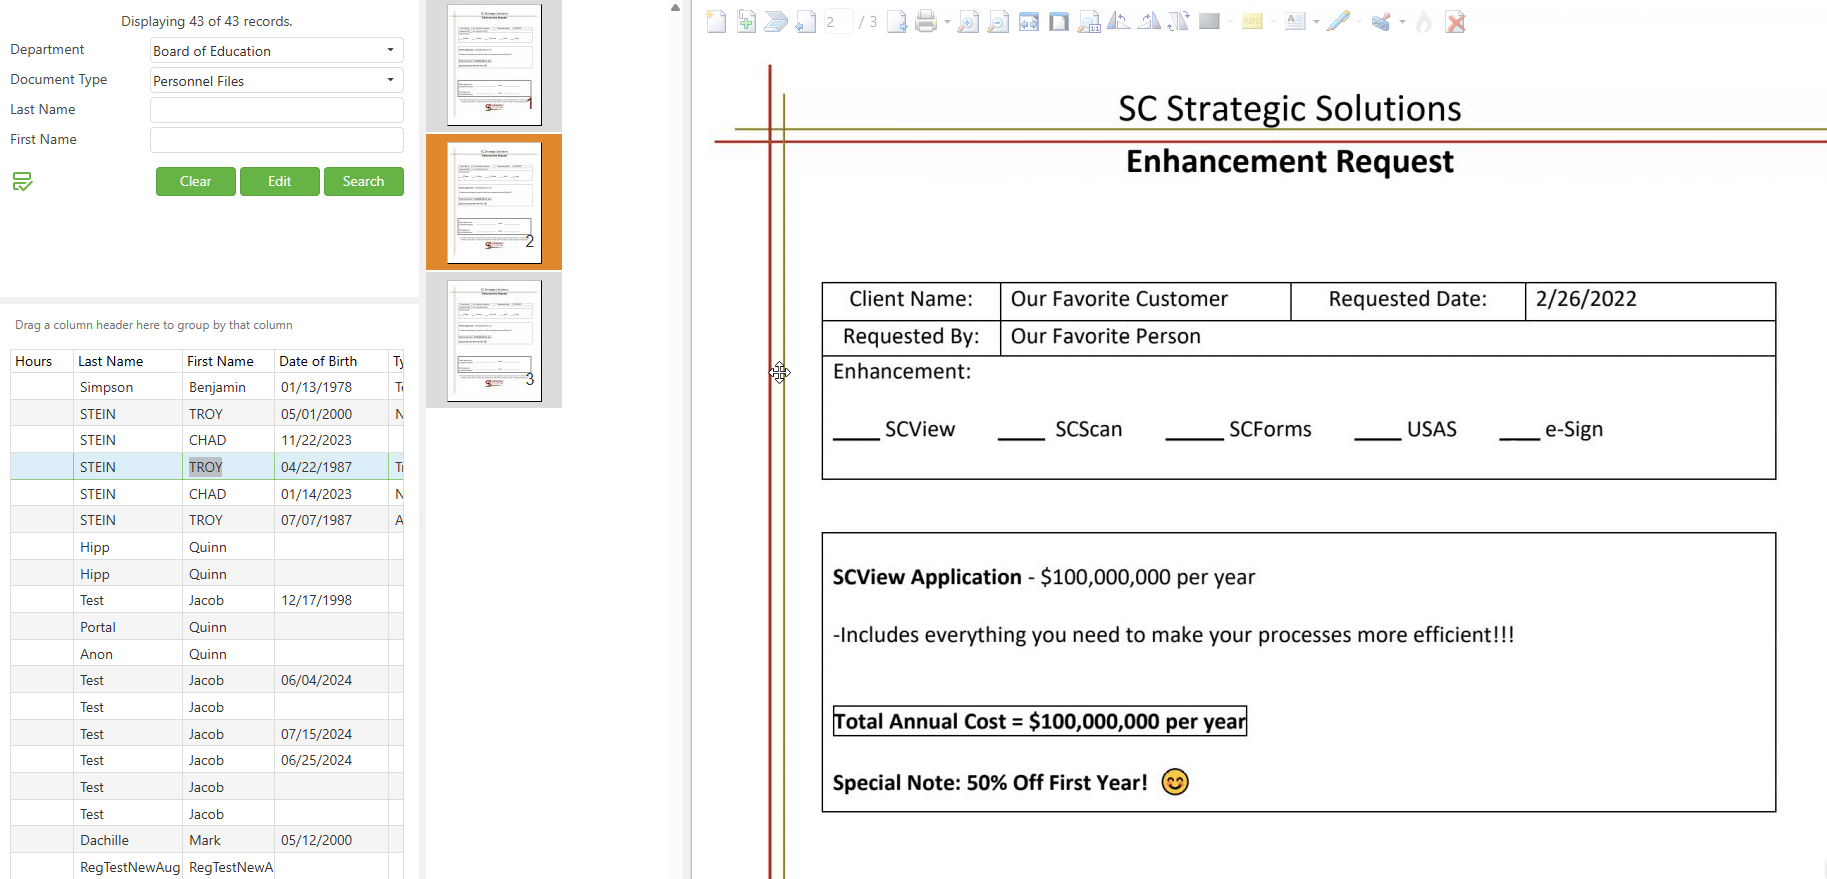Viewport: 1827px width, 879px height.
Task: Click the green checklist icon below filters
Action: tap(22, 181)
